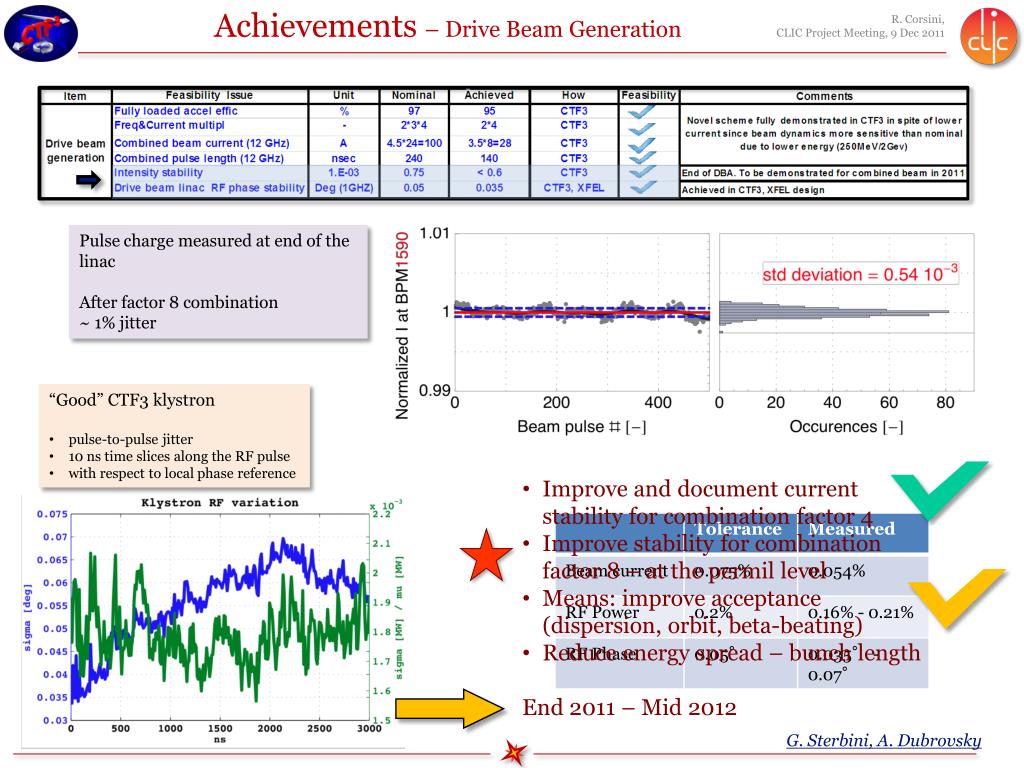Viewport: 1024px width, 768px height.
Task: Click the '0.16% - 0.21%' measured value
Action: (x=861, y=613)
